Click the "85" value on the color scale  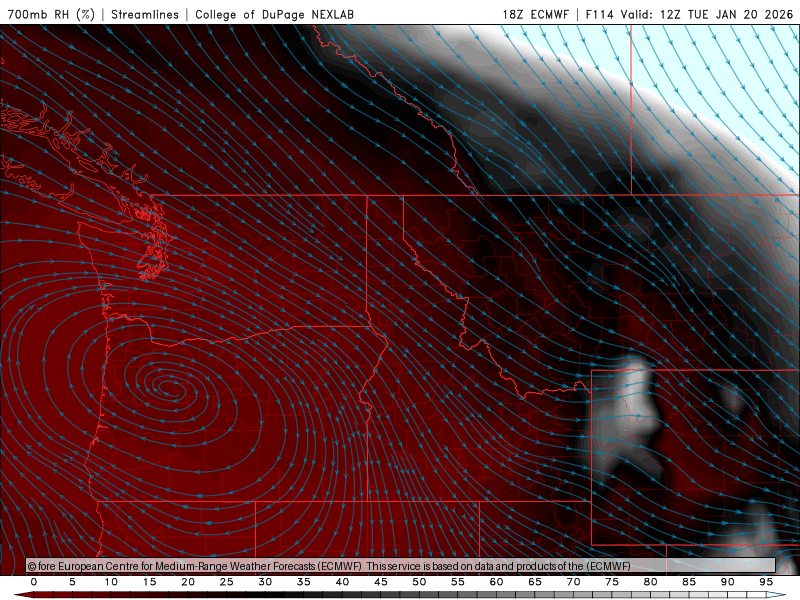689,582
